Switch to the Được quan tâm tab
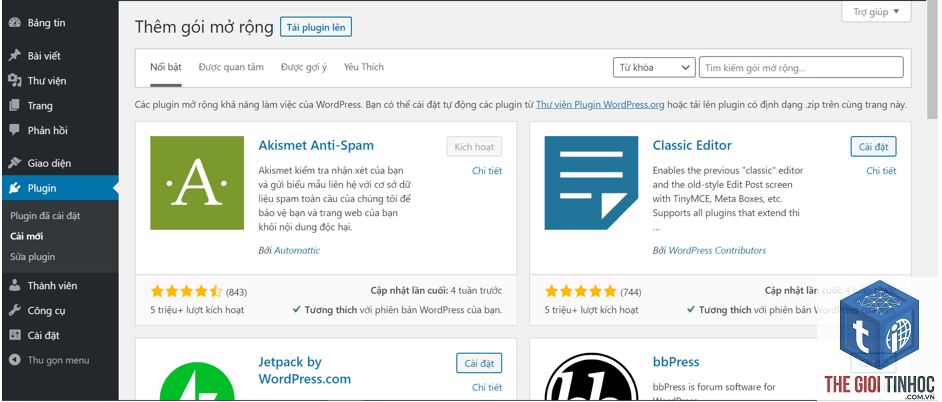 [x=231, y=67]
